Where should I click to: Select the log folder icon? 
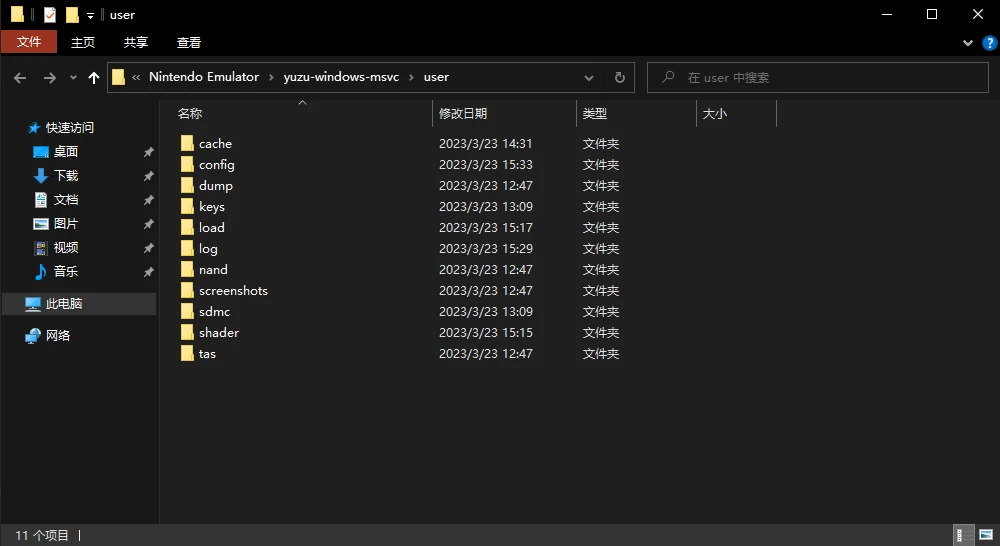(187, 249)
